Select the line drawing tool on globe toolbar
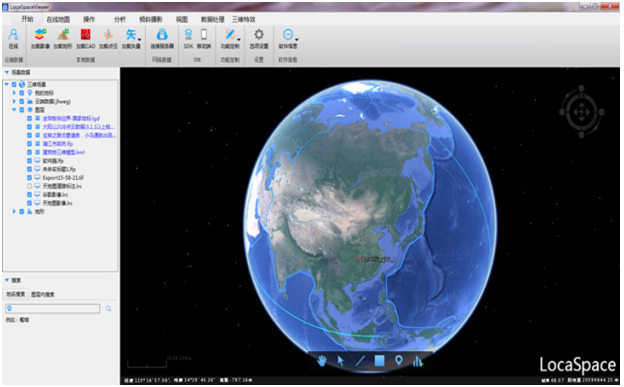 pos(360,361)
